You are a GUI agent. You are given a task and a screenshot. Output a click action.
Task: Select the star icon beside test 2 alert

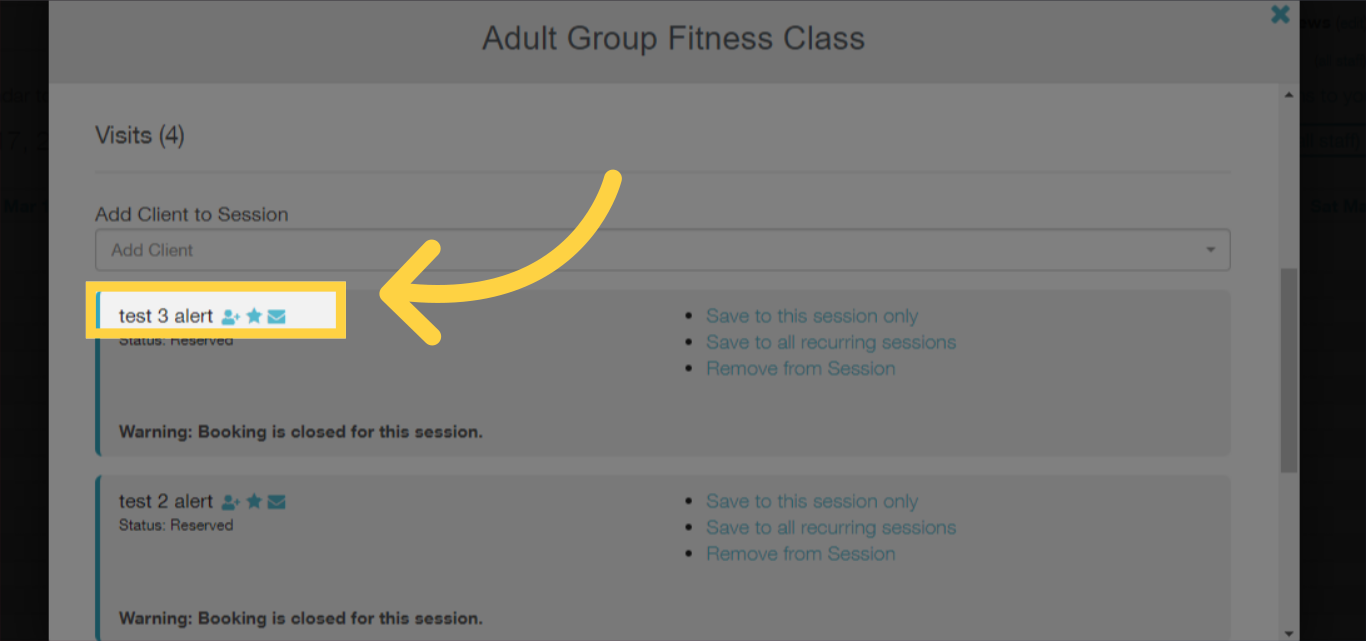point(254,501)
